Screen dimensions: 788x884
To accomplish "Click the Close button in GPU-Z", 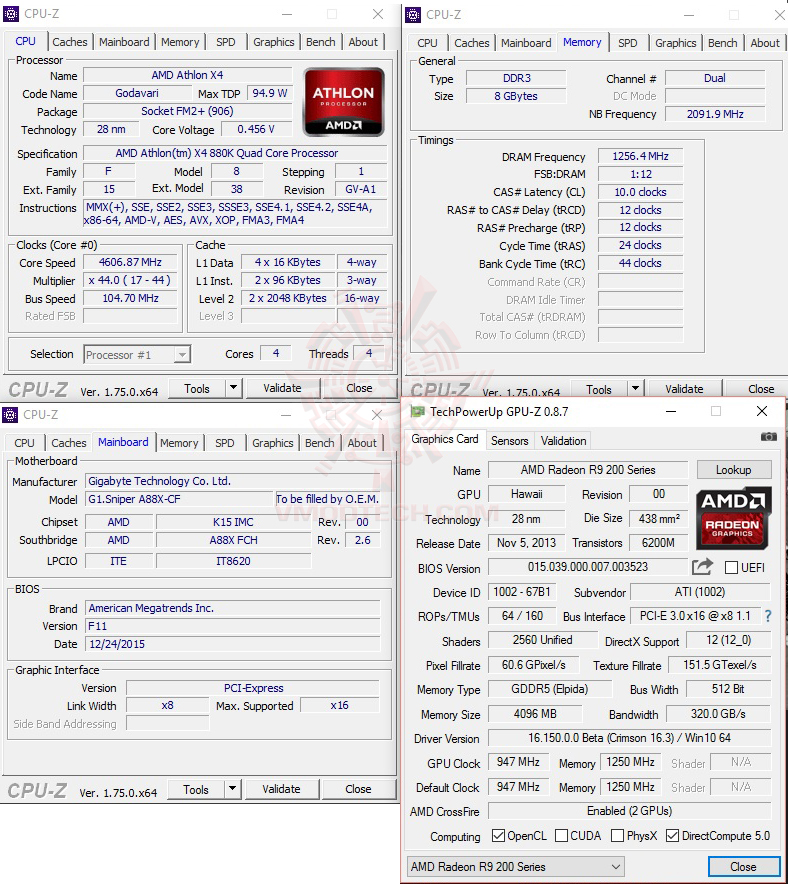I will tap(743, 867).
